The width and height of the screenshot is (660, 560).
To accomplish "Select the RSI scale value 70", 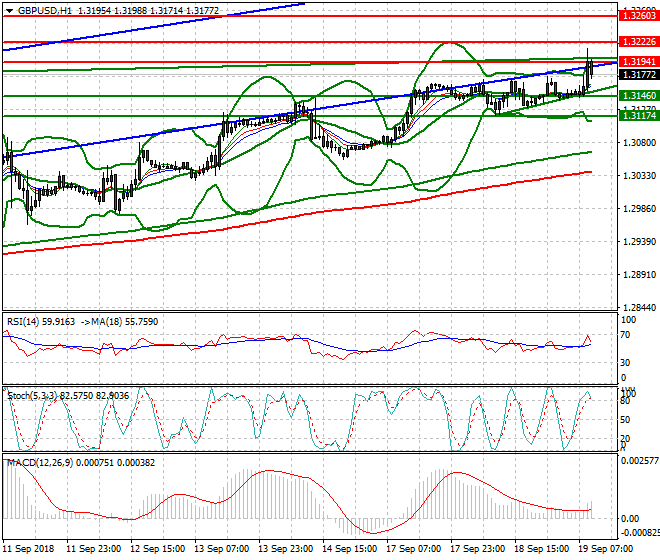I will pyautogui.click(x=625, y=335).
